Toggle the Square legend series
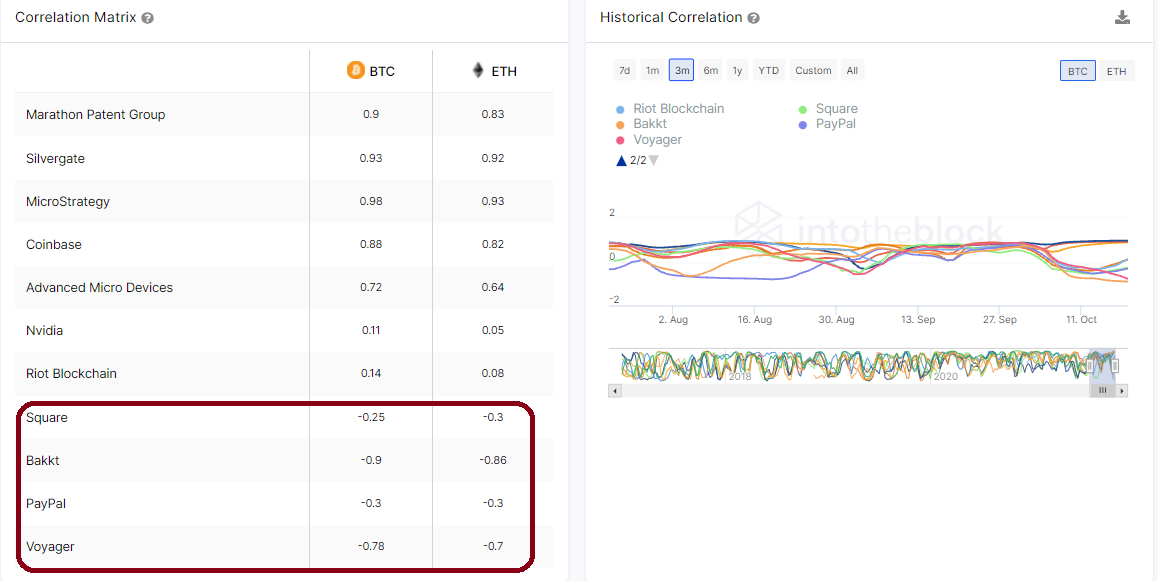This screenshot has width=1158, height=581. coord(828,109)
